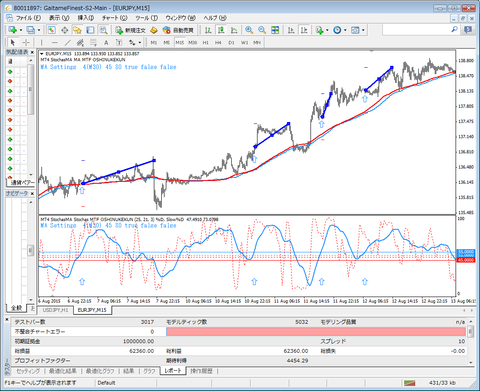The height and width of the screenshot is (391, 480).
Task: Zoom in with the plus magnifier icon
Action: pos(249,30)
